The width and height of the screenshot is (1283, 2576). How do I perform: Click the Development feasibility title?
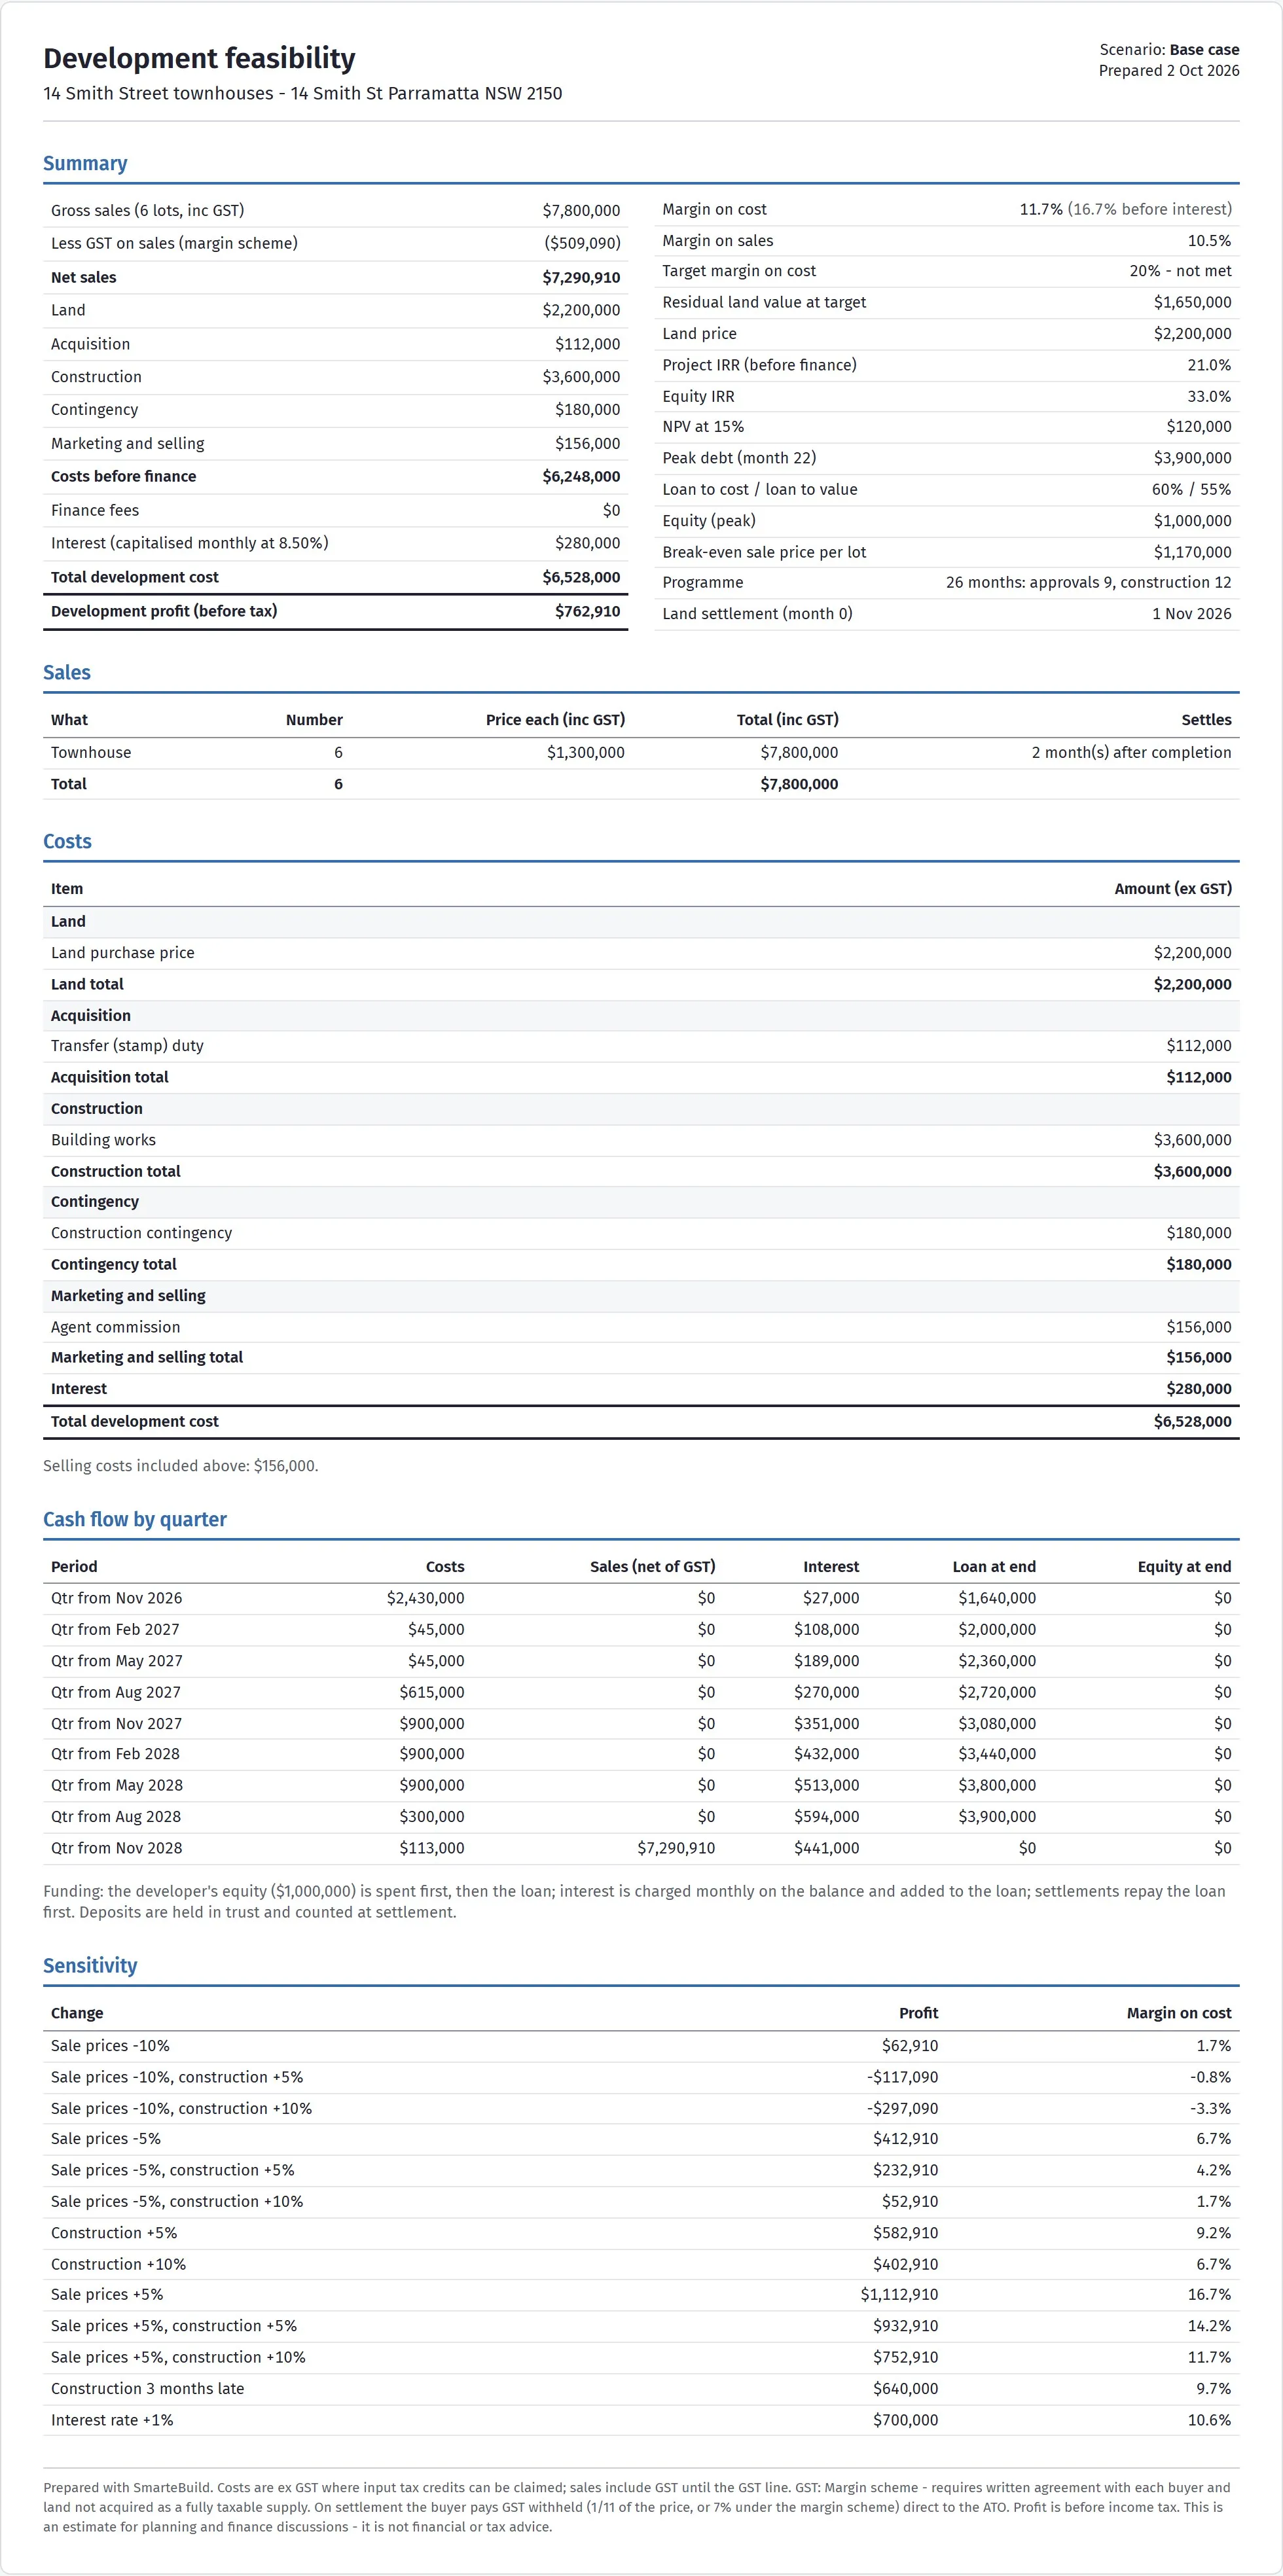coord(199,59)
